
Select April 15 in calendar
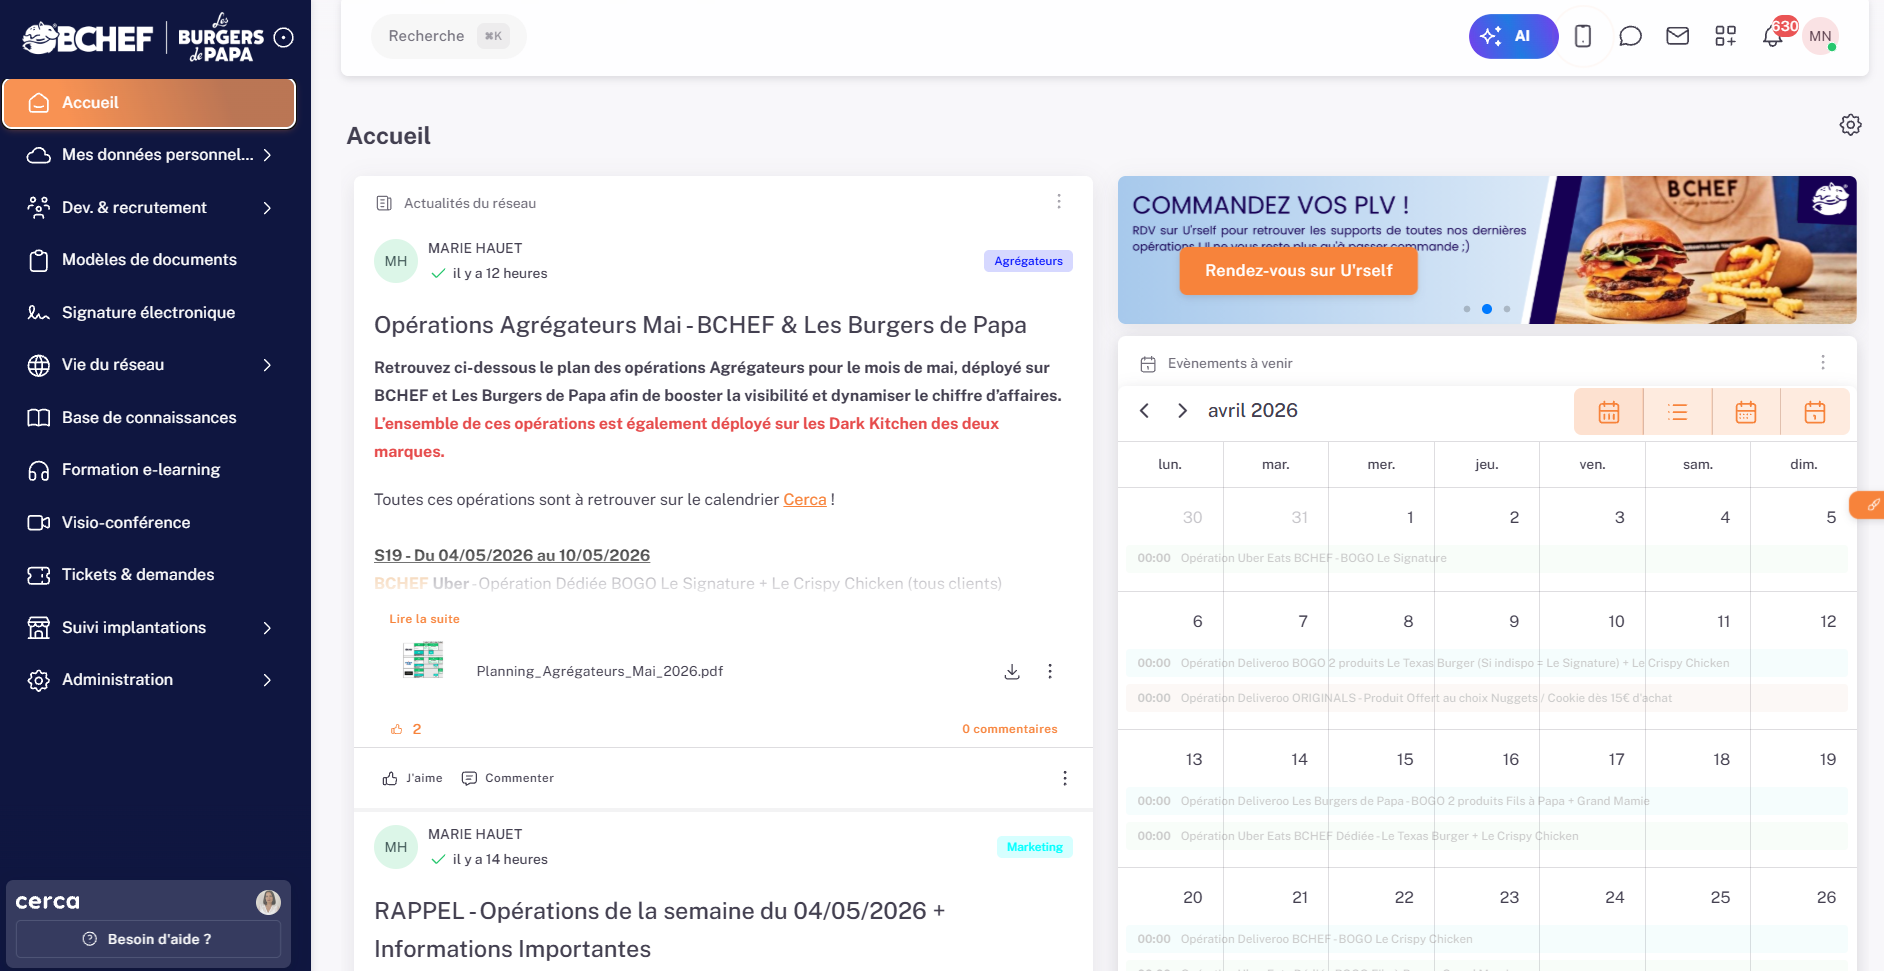[1405, 760]
